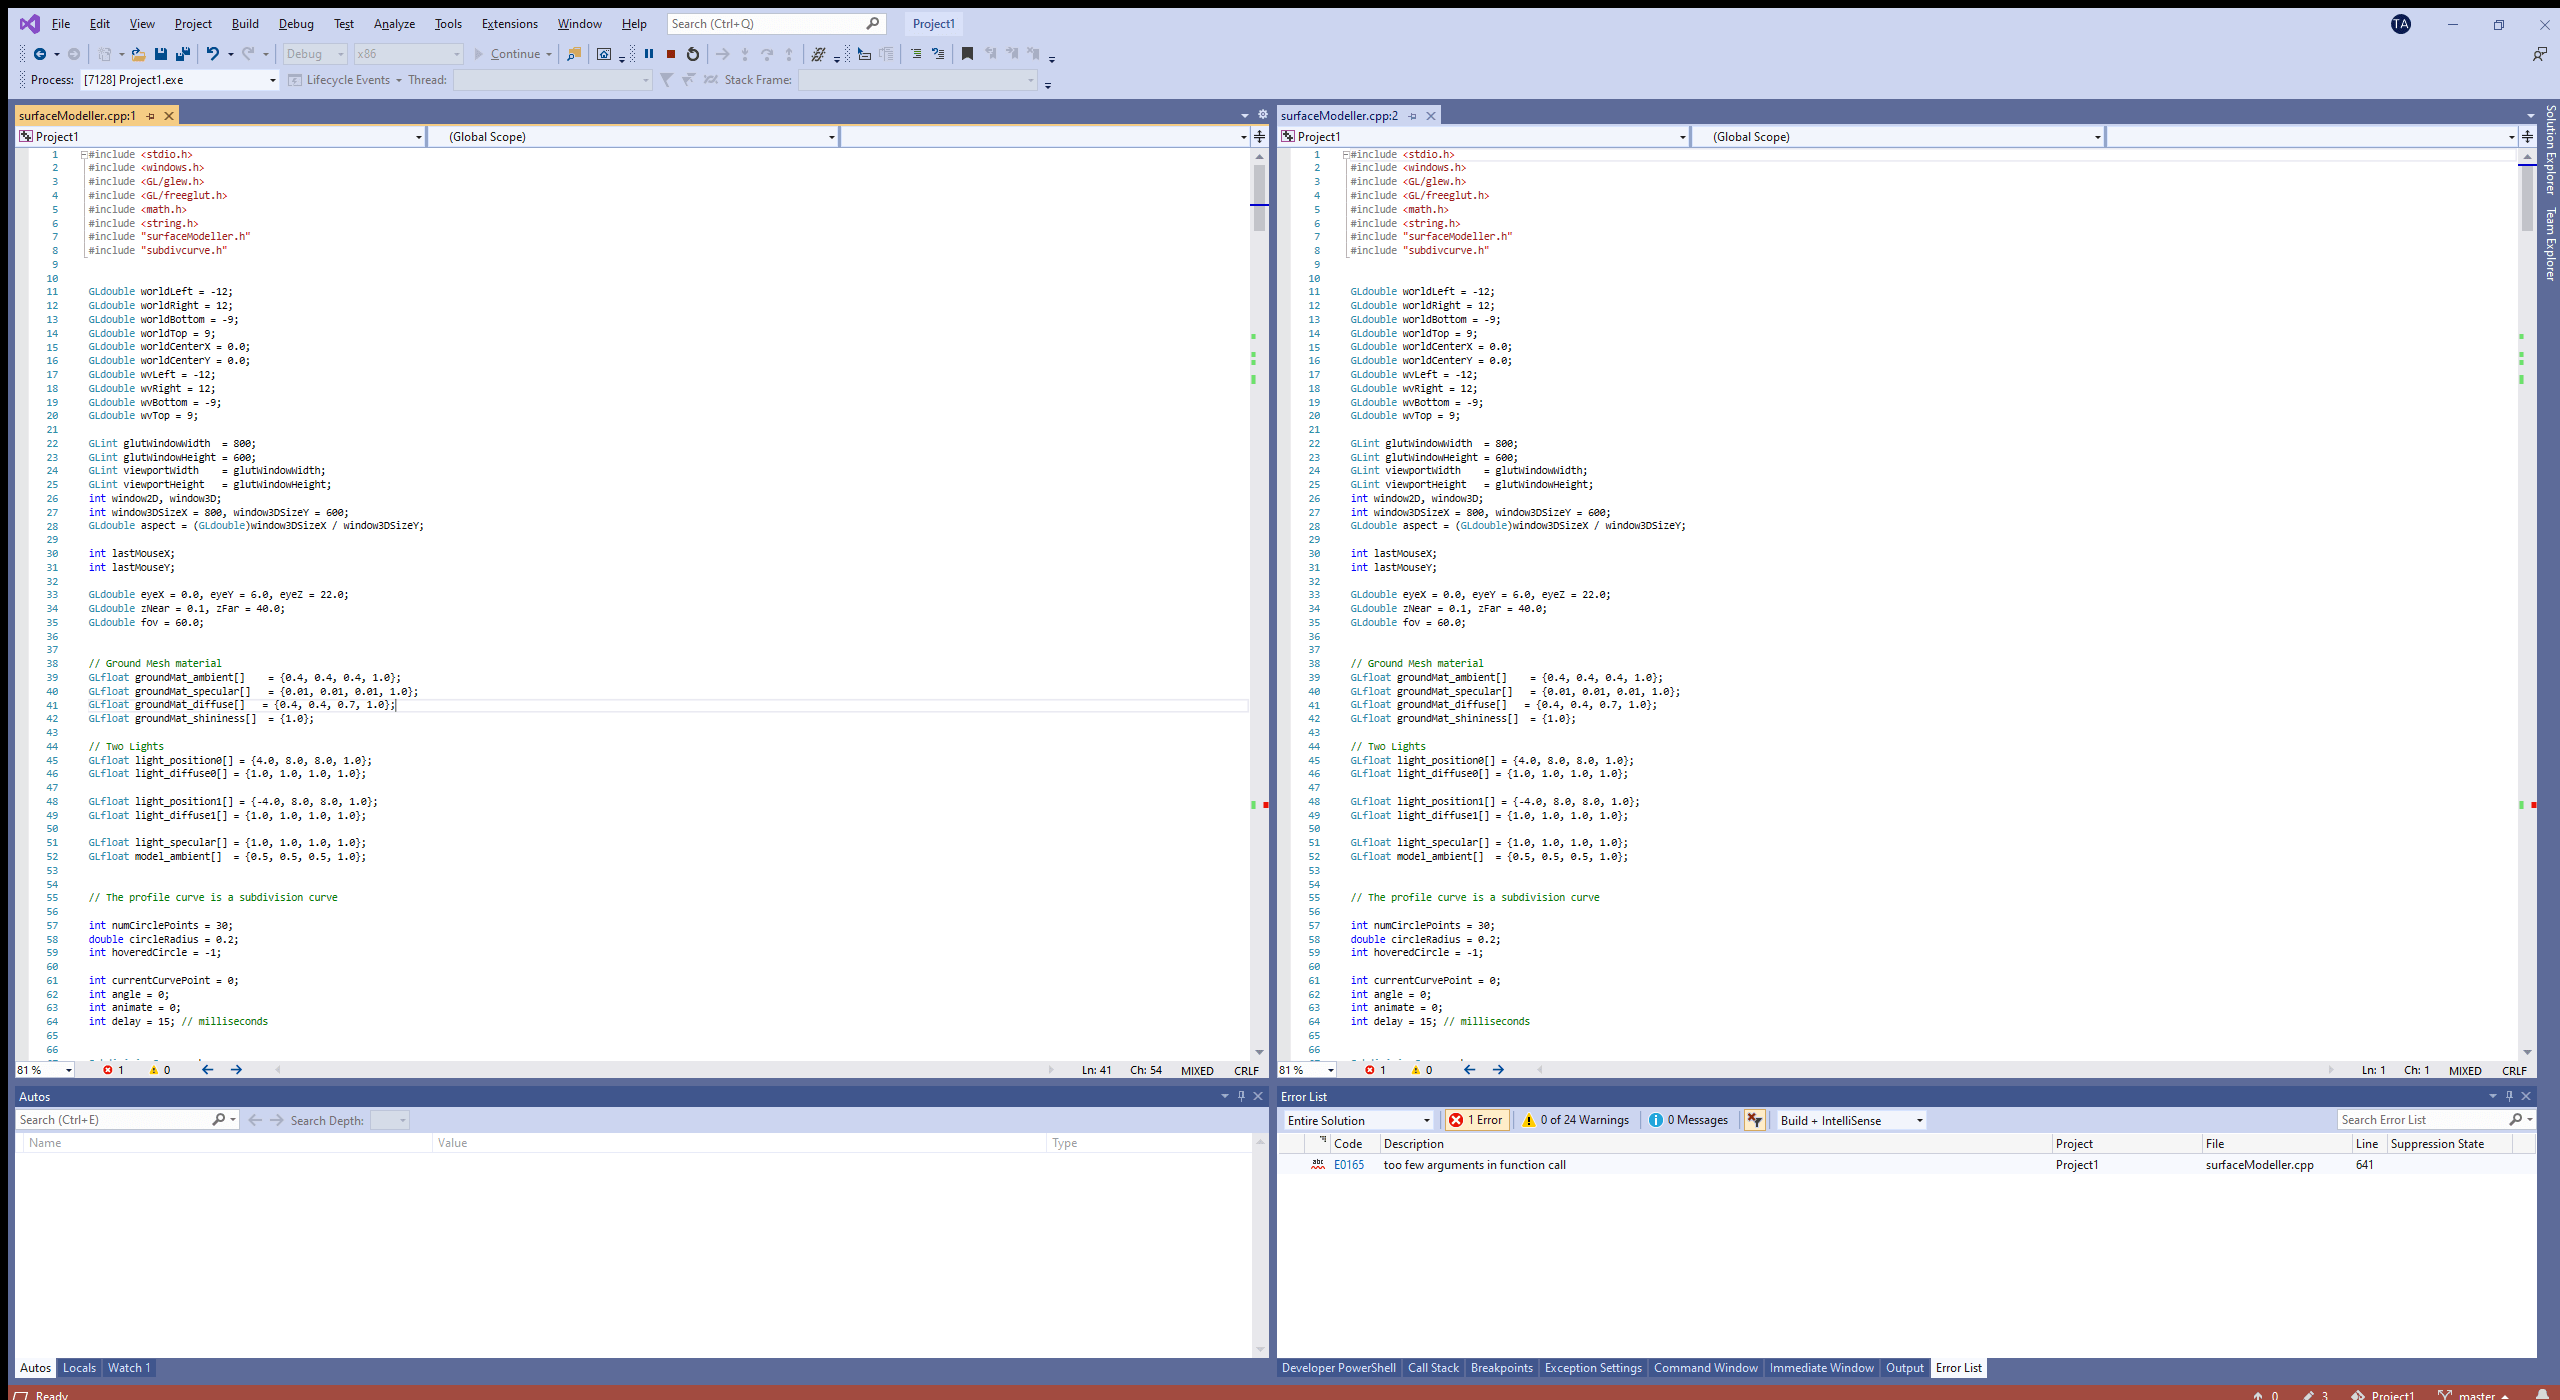
Task: Pause debugging with the Break All icon
Action: tap(649, 54)
